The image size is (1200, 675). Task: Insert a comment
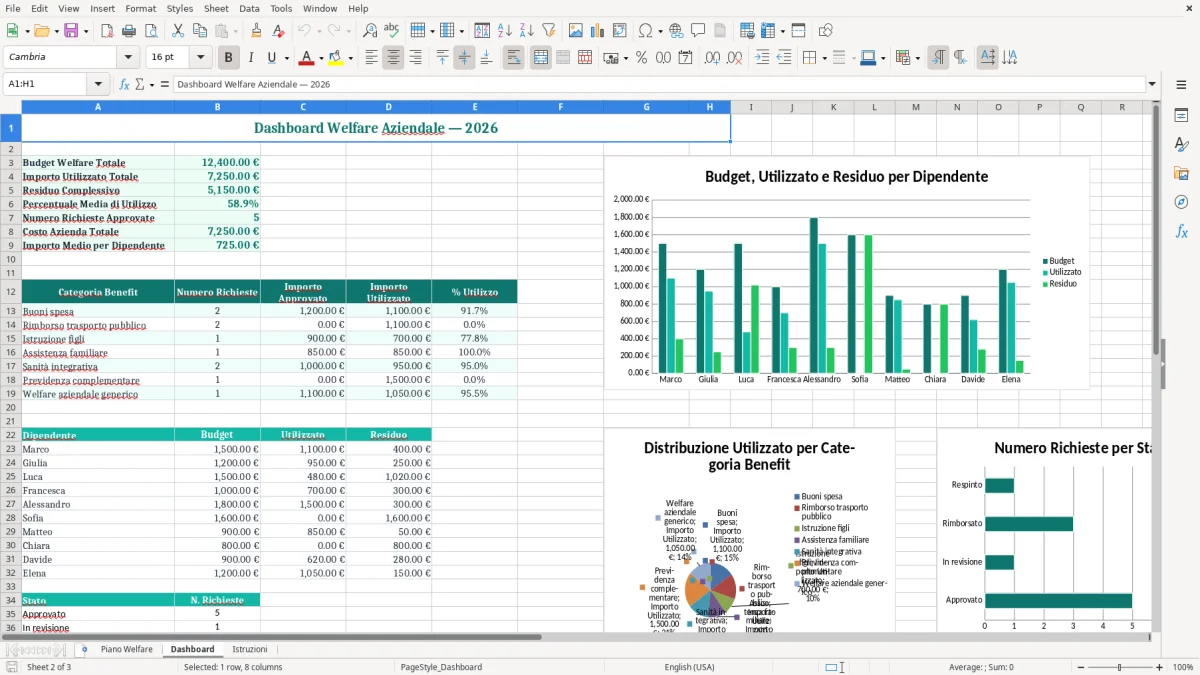click(x=698, y=31)
